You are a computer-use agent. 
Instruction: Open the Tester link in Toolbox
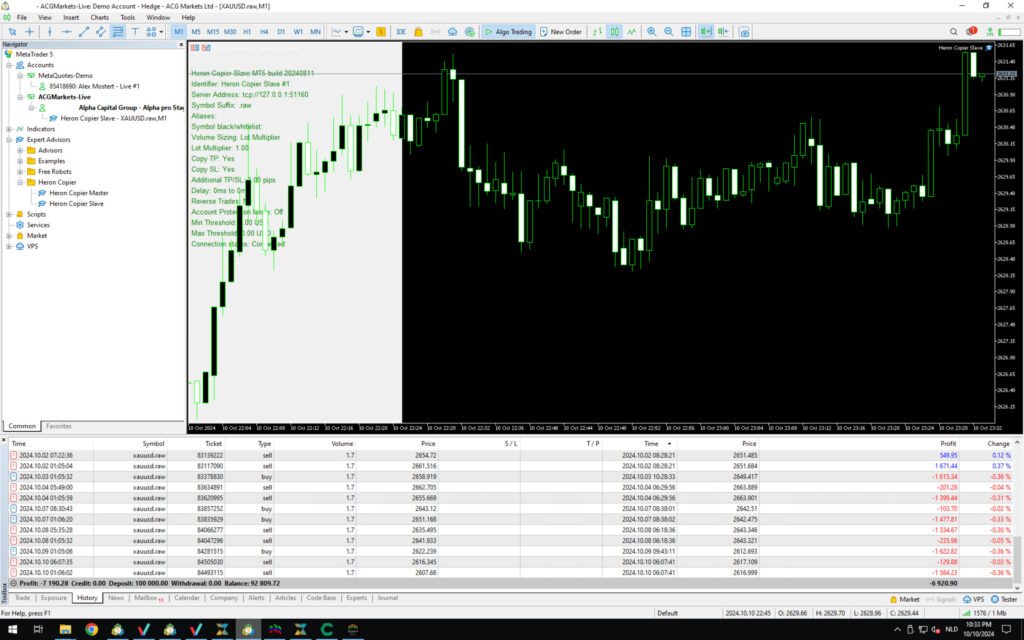(1004, 599)
